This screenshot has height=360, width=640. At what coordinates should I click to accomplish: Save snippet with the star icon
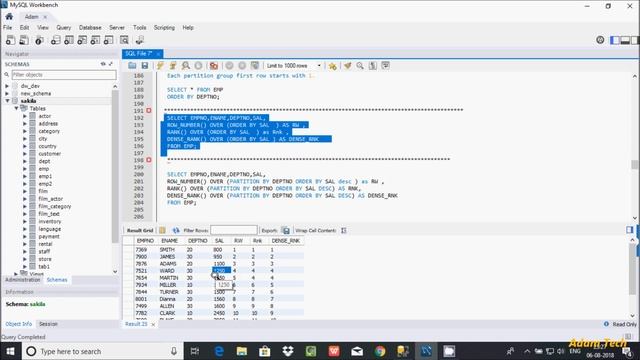point(333,66)
